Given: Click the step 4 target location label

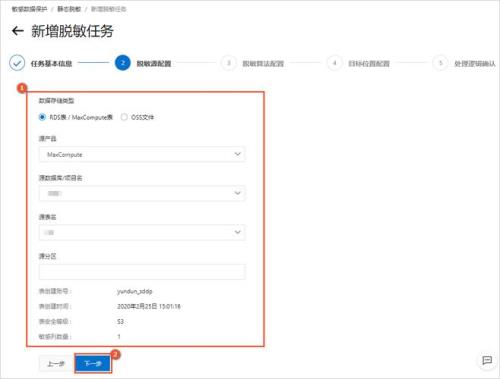Looking at the screenshot, I should 369,63.
